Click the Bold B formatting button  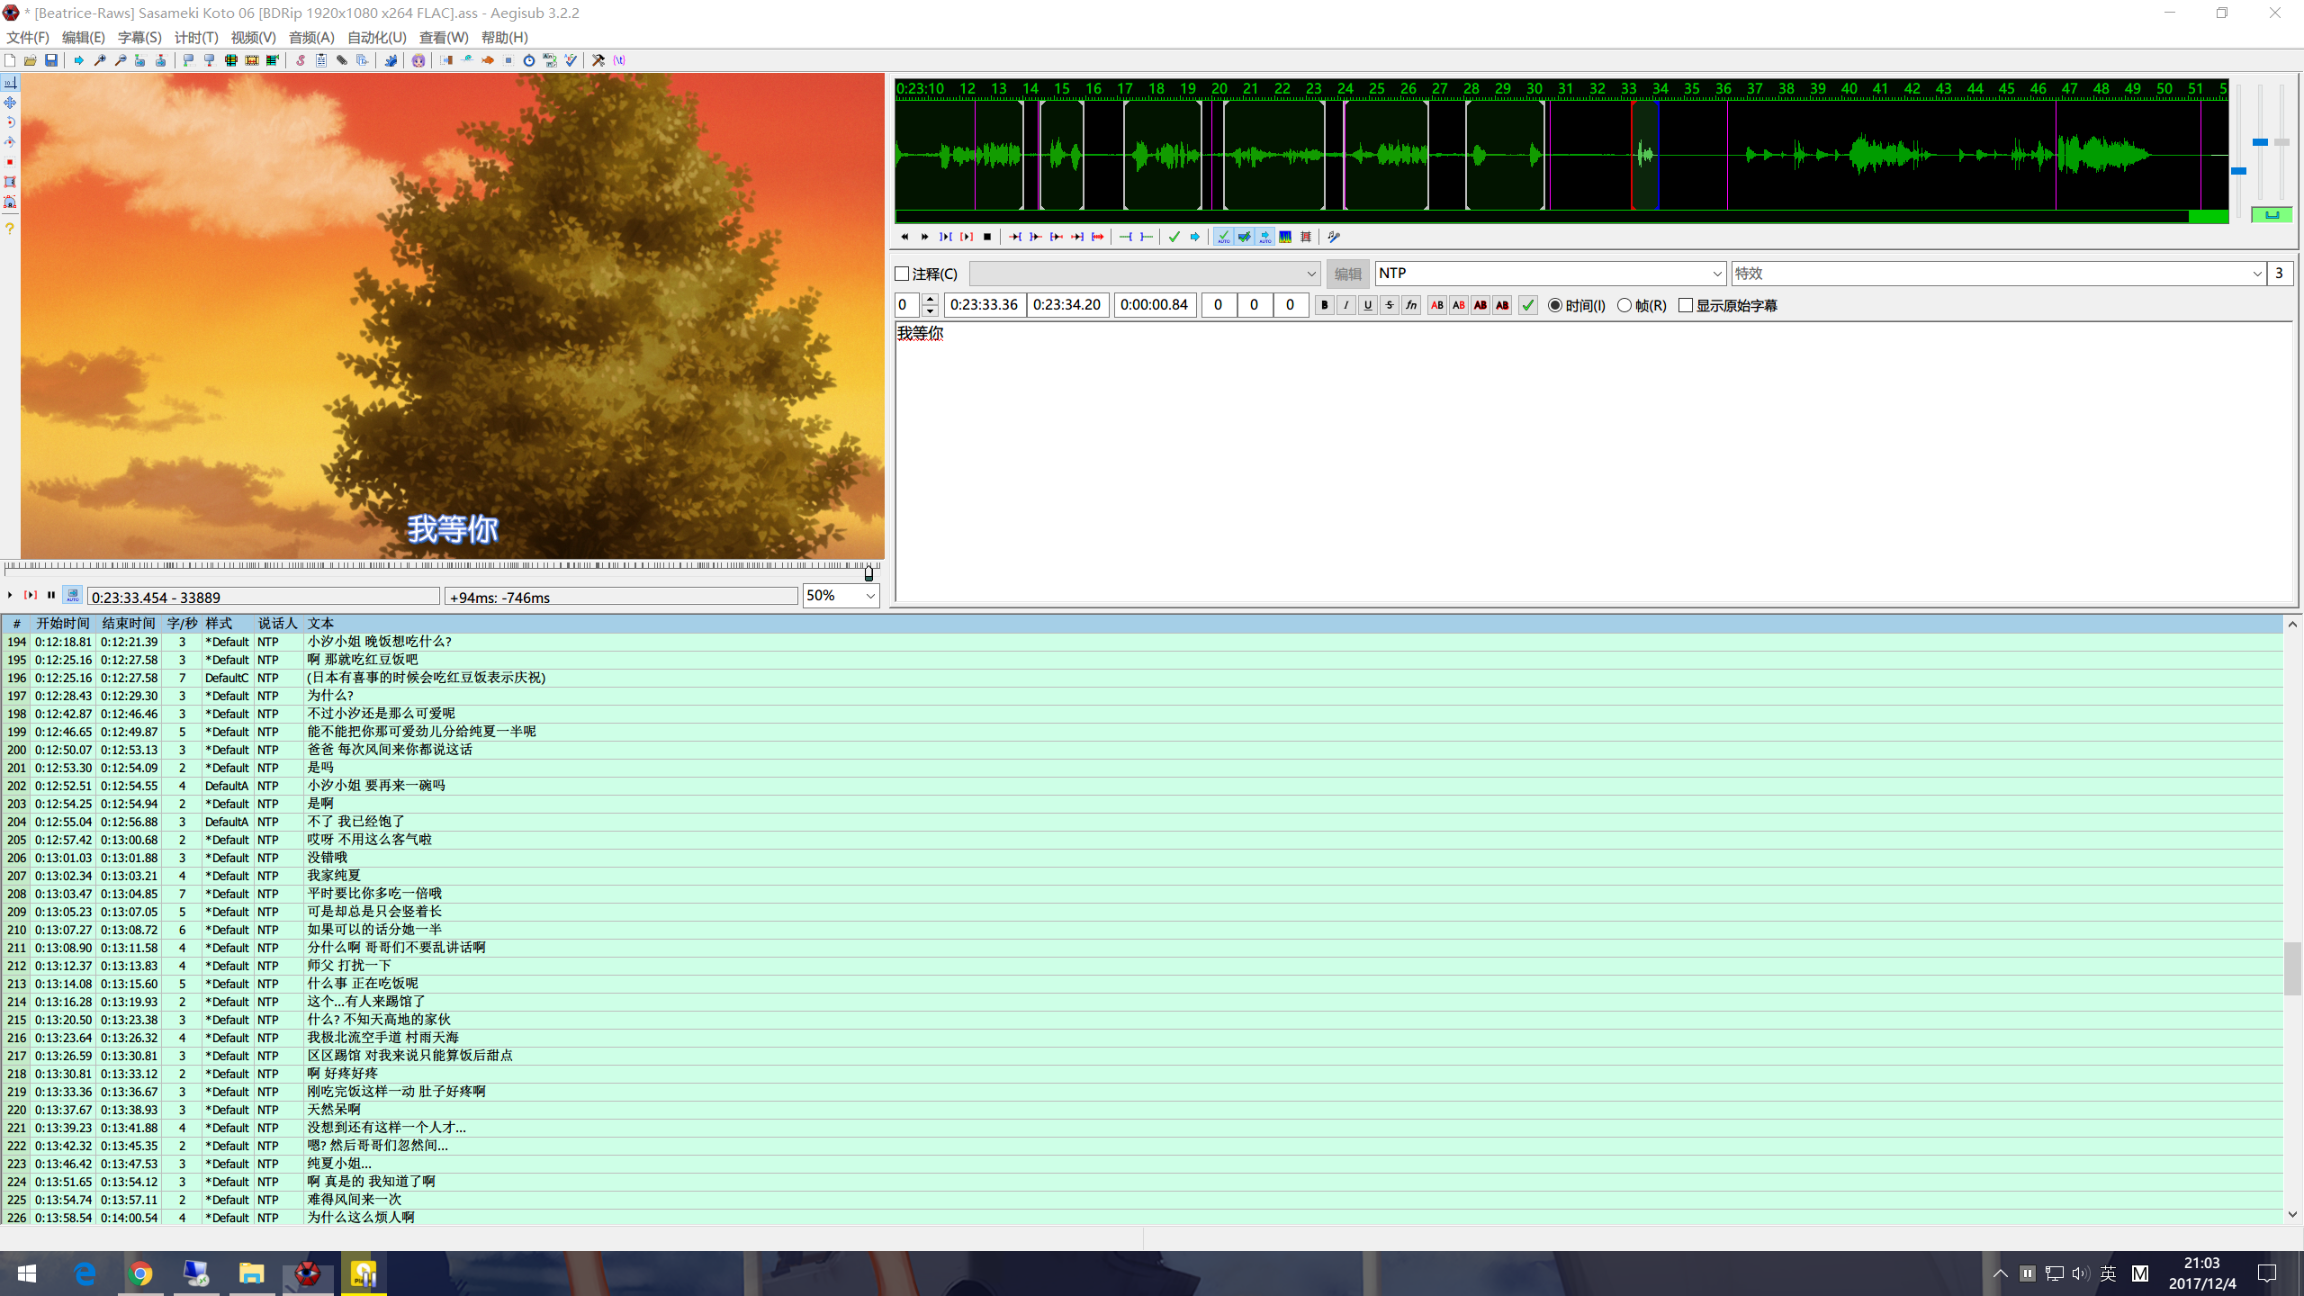[1324, 306]
